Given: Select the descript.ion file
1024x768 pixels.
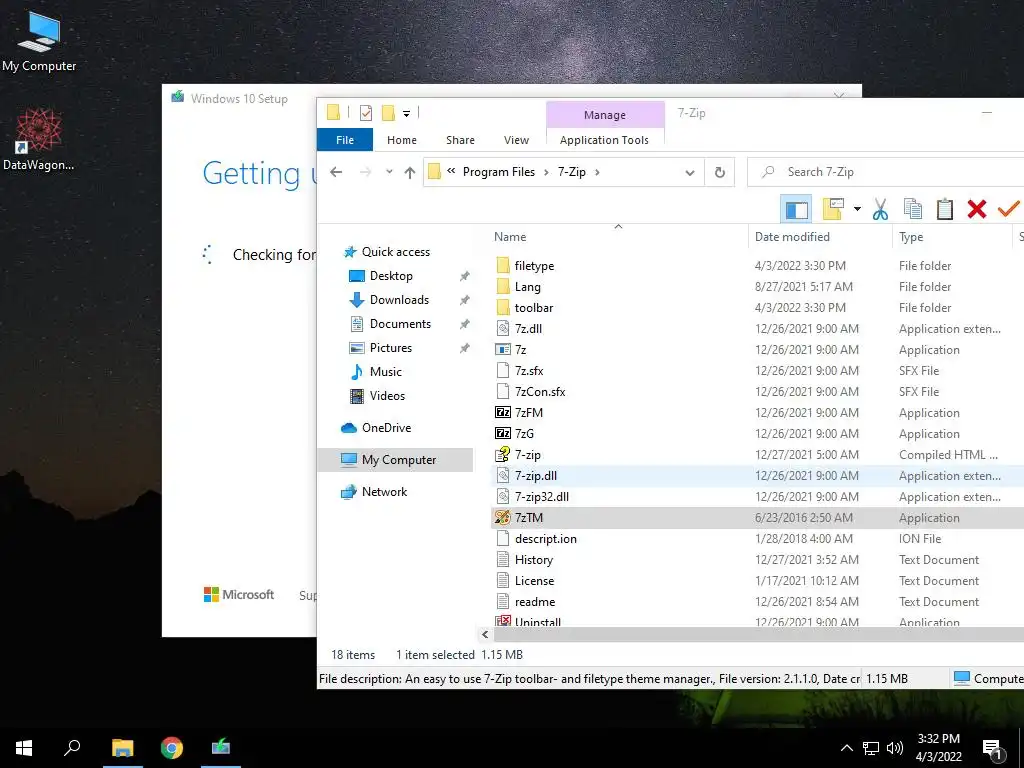Looking at the screenshot, I should [545, 539].
